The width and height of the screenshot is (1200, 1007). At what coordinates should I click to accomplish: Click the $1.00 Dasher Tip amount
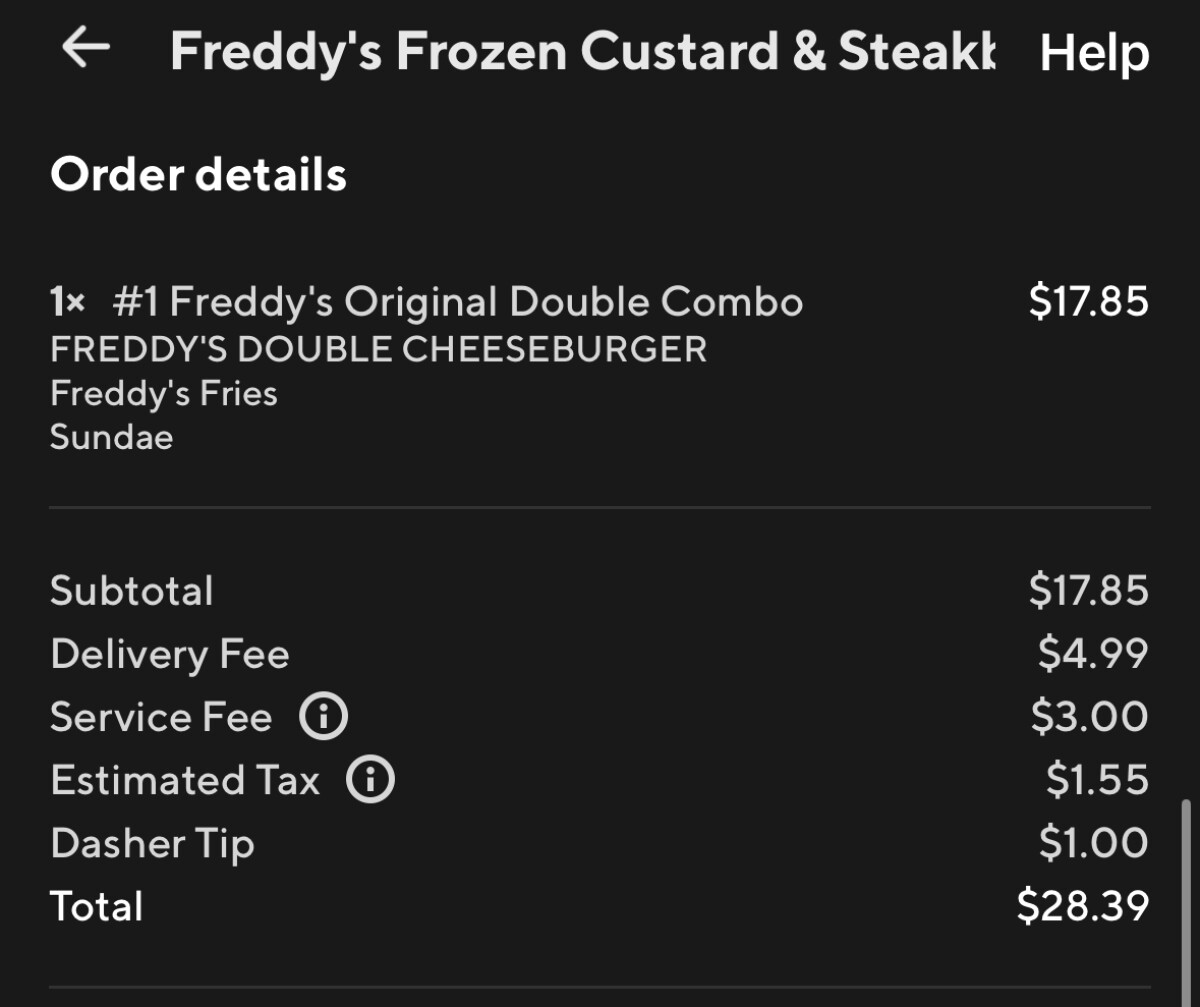(1093, 843)
